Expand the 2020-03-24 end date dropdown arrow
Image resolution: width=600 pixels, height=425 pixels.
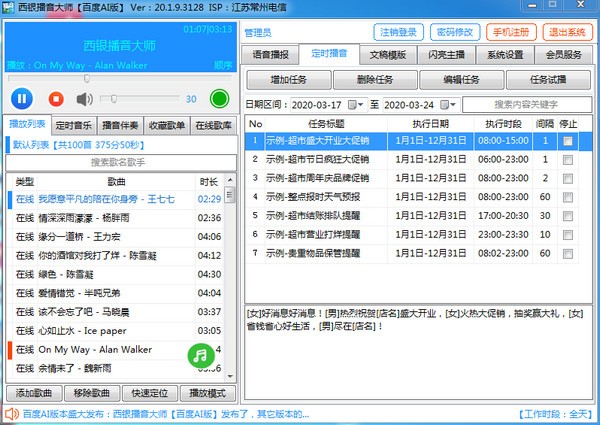point(455,105)
